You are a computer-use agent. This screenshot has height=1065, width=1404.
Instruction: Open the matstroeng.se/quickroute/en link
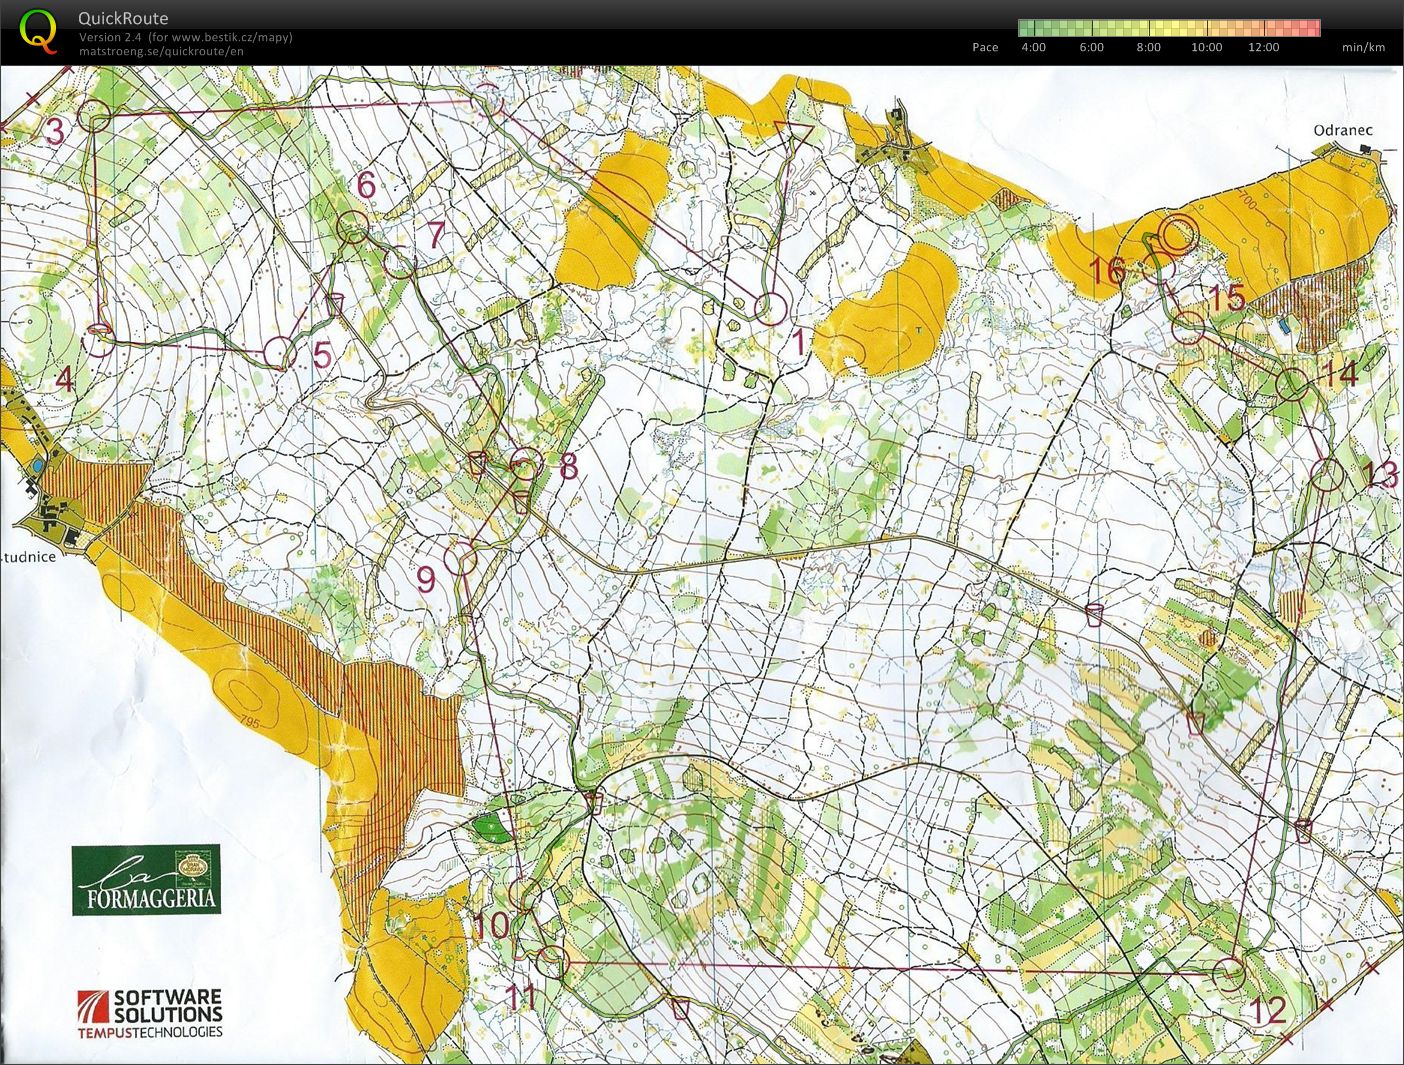(x=161, y=51)
